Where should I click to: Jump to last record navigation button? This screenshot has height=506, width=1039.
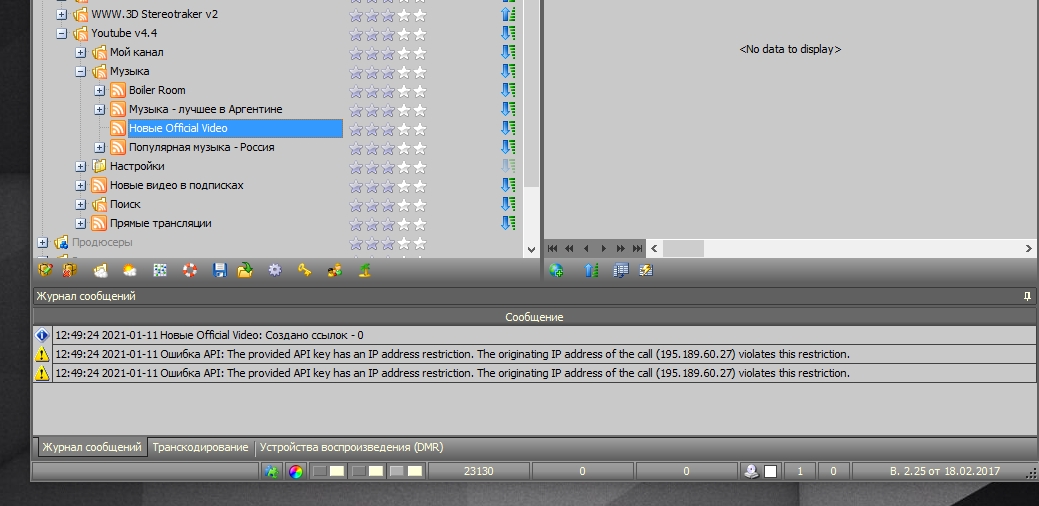[635, 248]
